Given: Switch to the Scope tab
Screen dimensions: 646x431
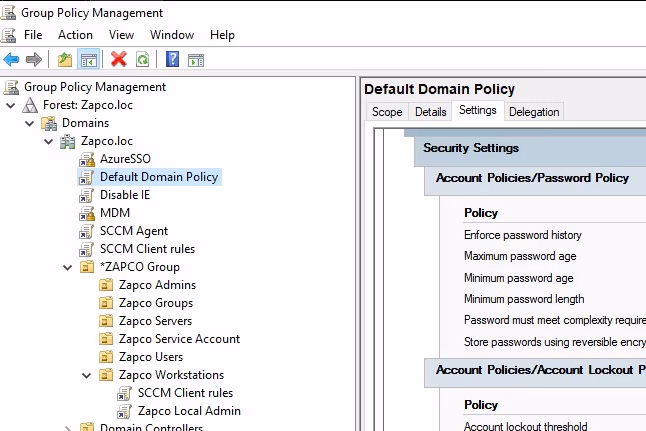Looking at the screenshot, I should pos(387,112).
